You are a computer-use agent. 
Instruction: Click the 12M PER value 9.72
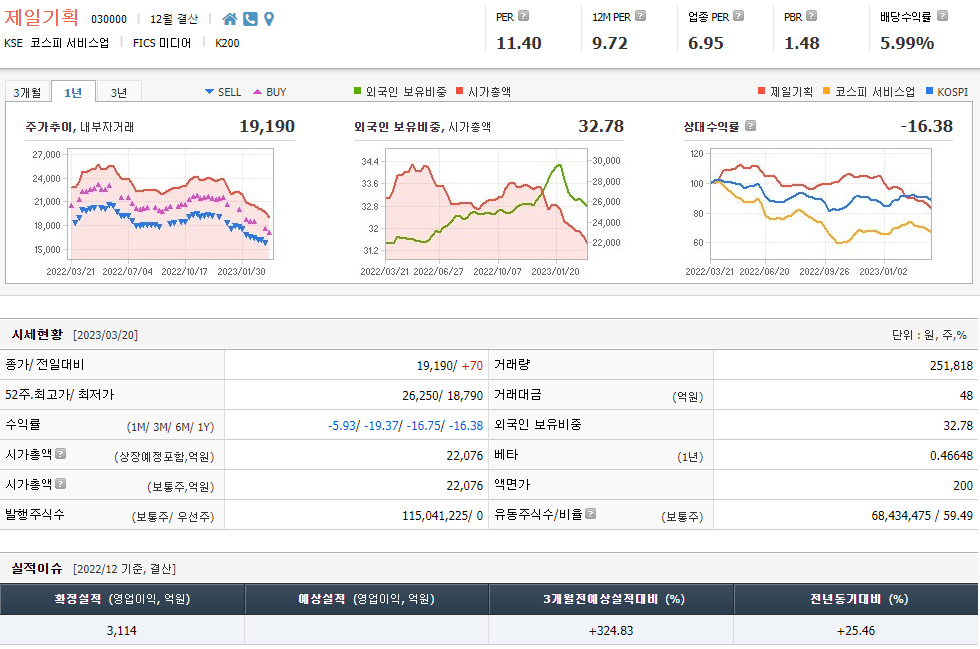click(609, 43)
